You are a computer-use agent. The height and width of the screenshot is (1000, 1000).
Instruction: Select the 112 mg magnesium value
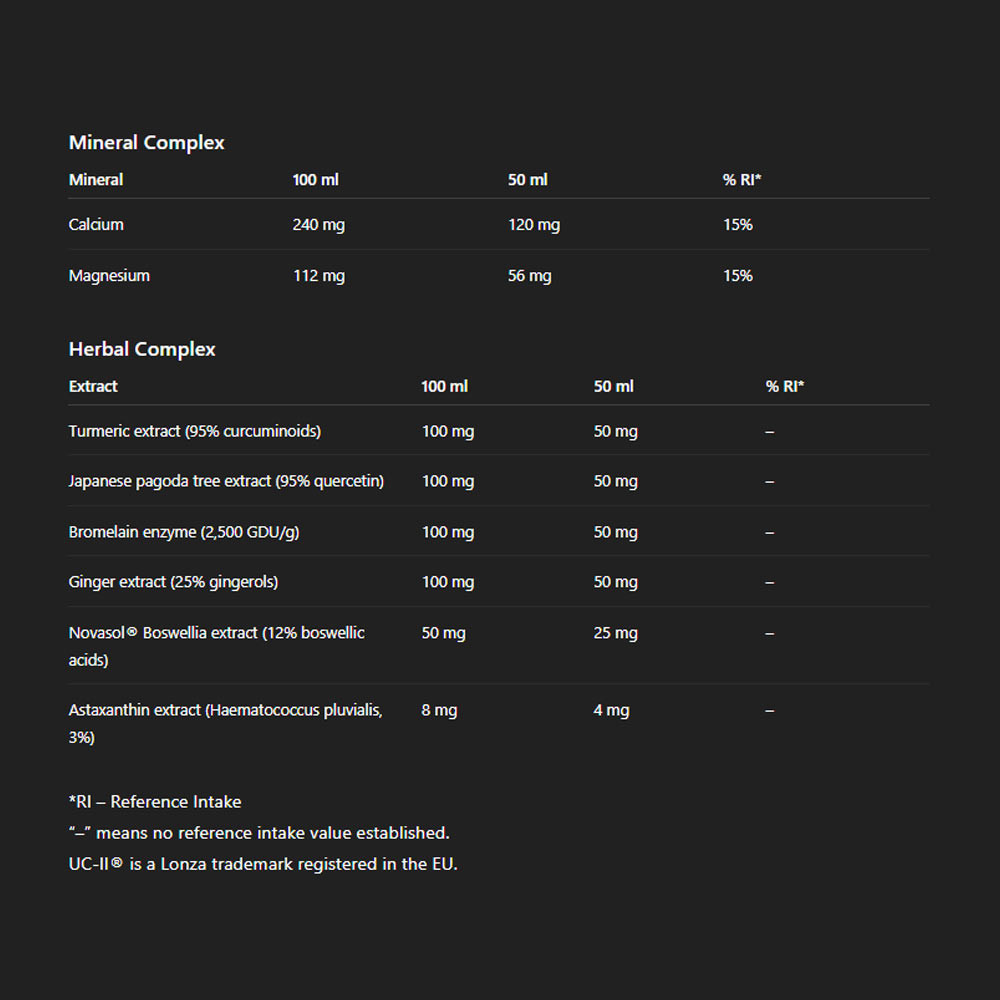pyautogui.click(x=318, y=276)
